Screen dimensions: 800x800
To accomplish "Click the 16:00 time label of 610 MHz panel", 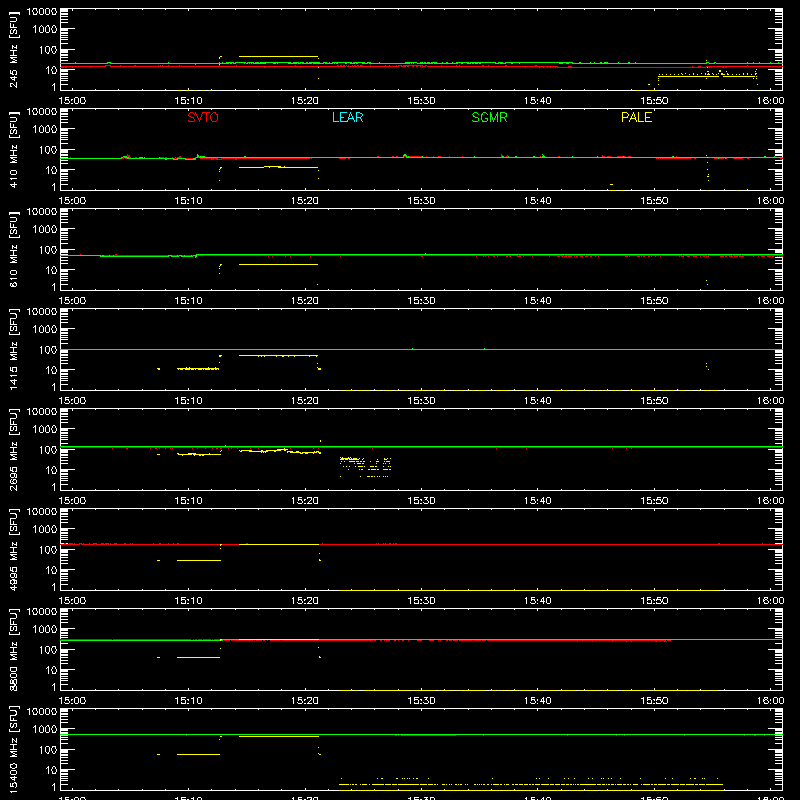I will coord(770,301).
